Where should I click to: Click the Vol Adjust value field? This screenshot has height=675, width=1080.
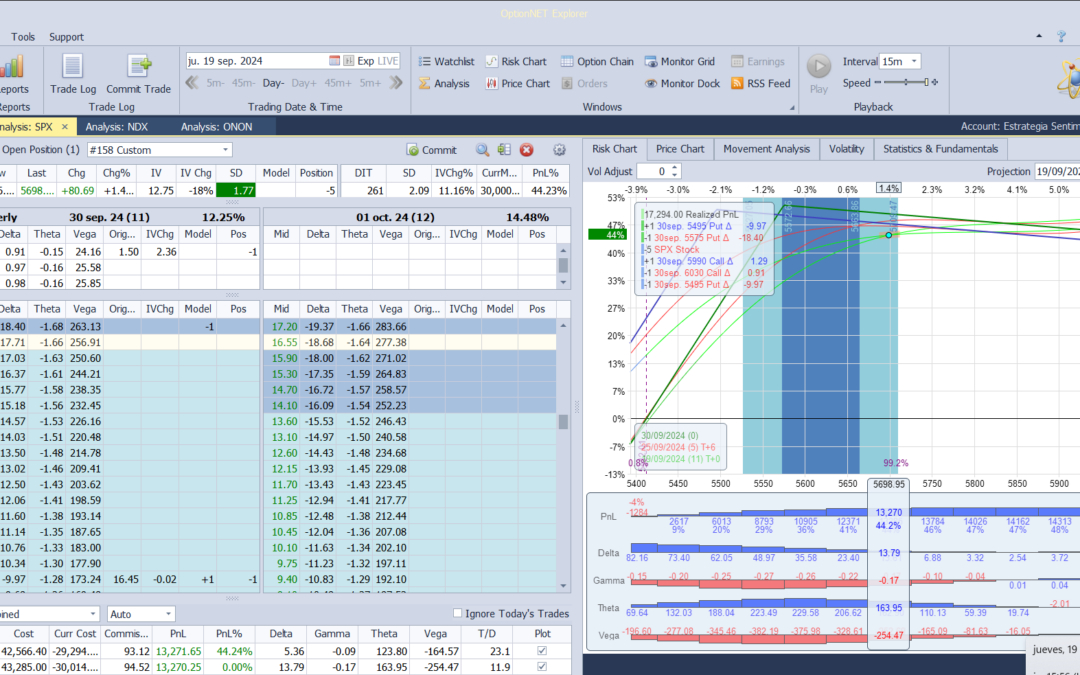tap(653, 172)
